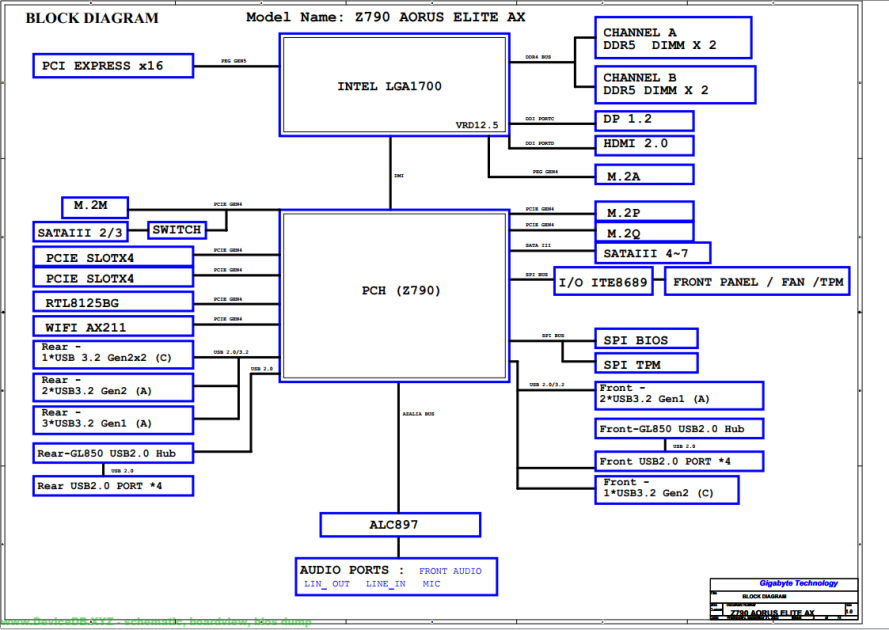The height and width of the screenshot is (630, 889).
Task: Click the LIN_ OUT label
Action: click(x=327, y=584)
